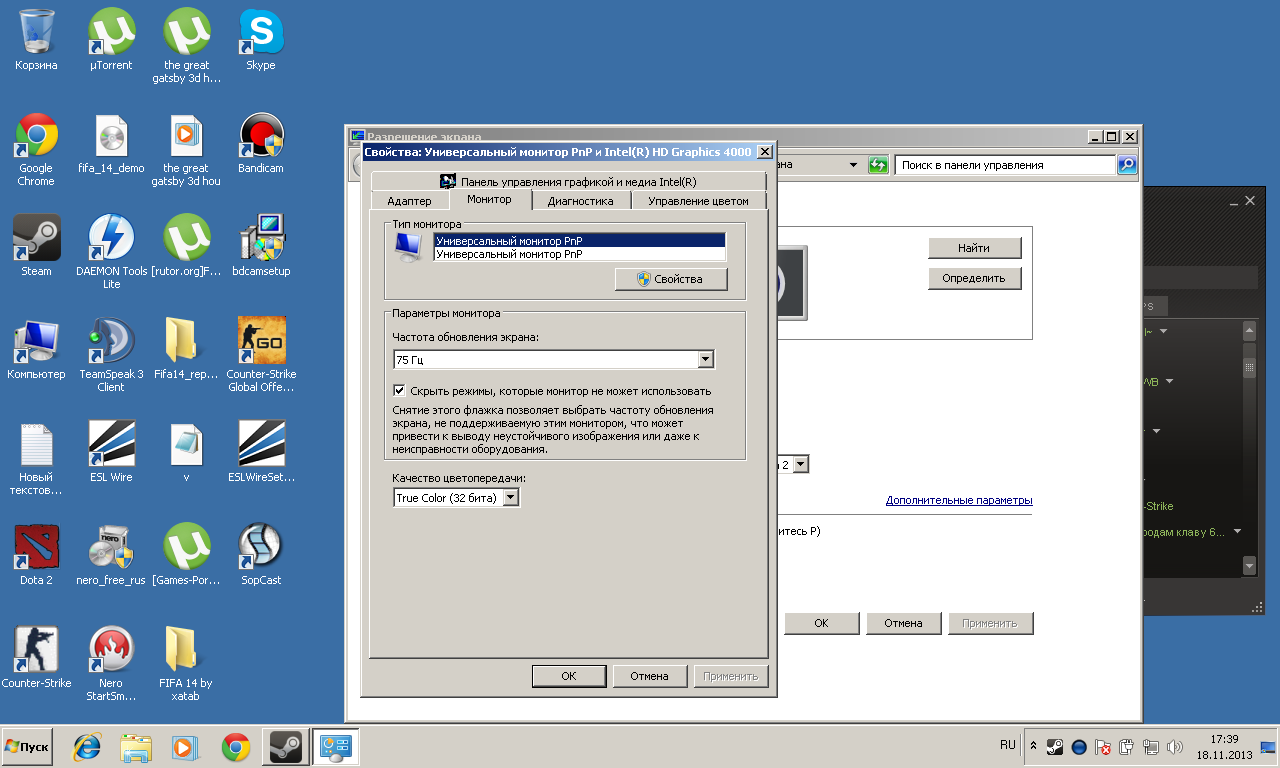Select the µTorrent desktop shortcut

[111, 41]
